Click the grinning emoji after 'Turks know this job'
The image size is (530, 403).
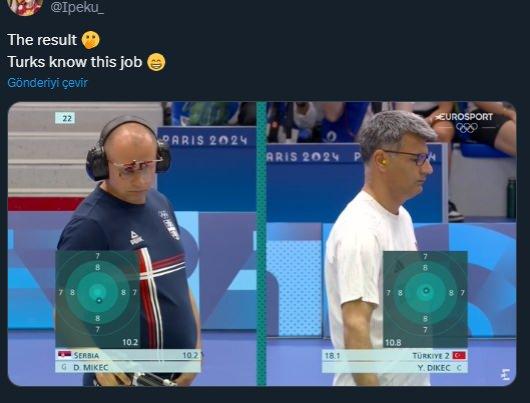156,62
